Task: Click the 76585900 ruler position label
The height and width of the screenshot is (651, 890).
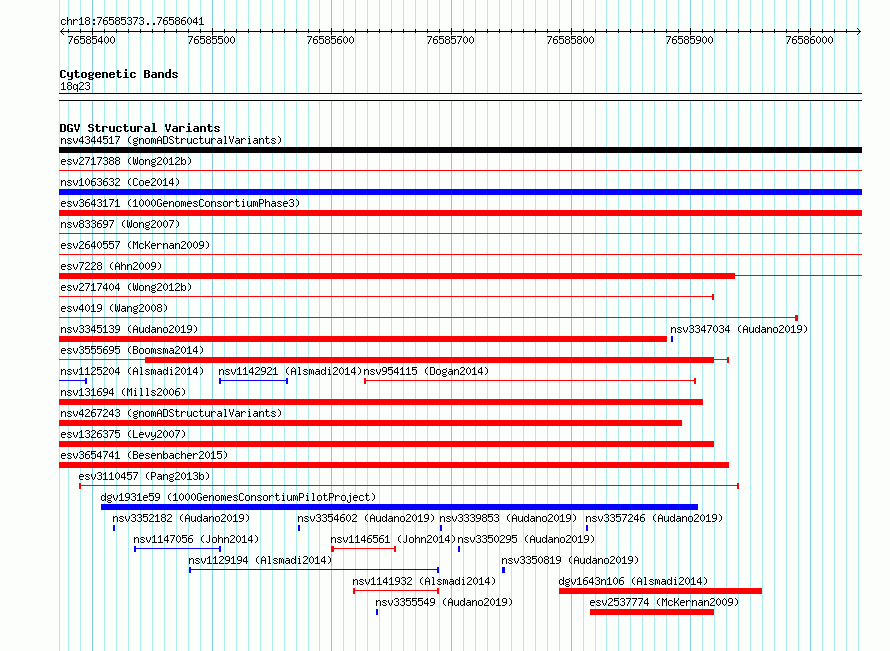Action: pyautogui.click(x=690, y=40)
